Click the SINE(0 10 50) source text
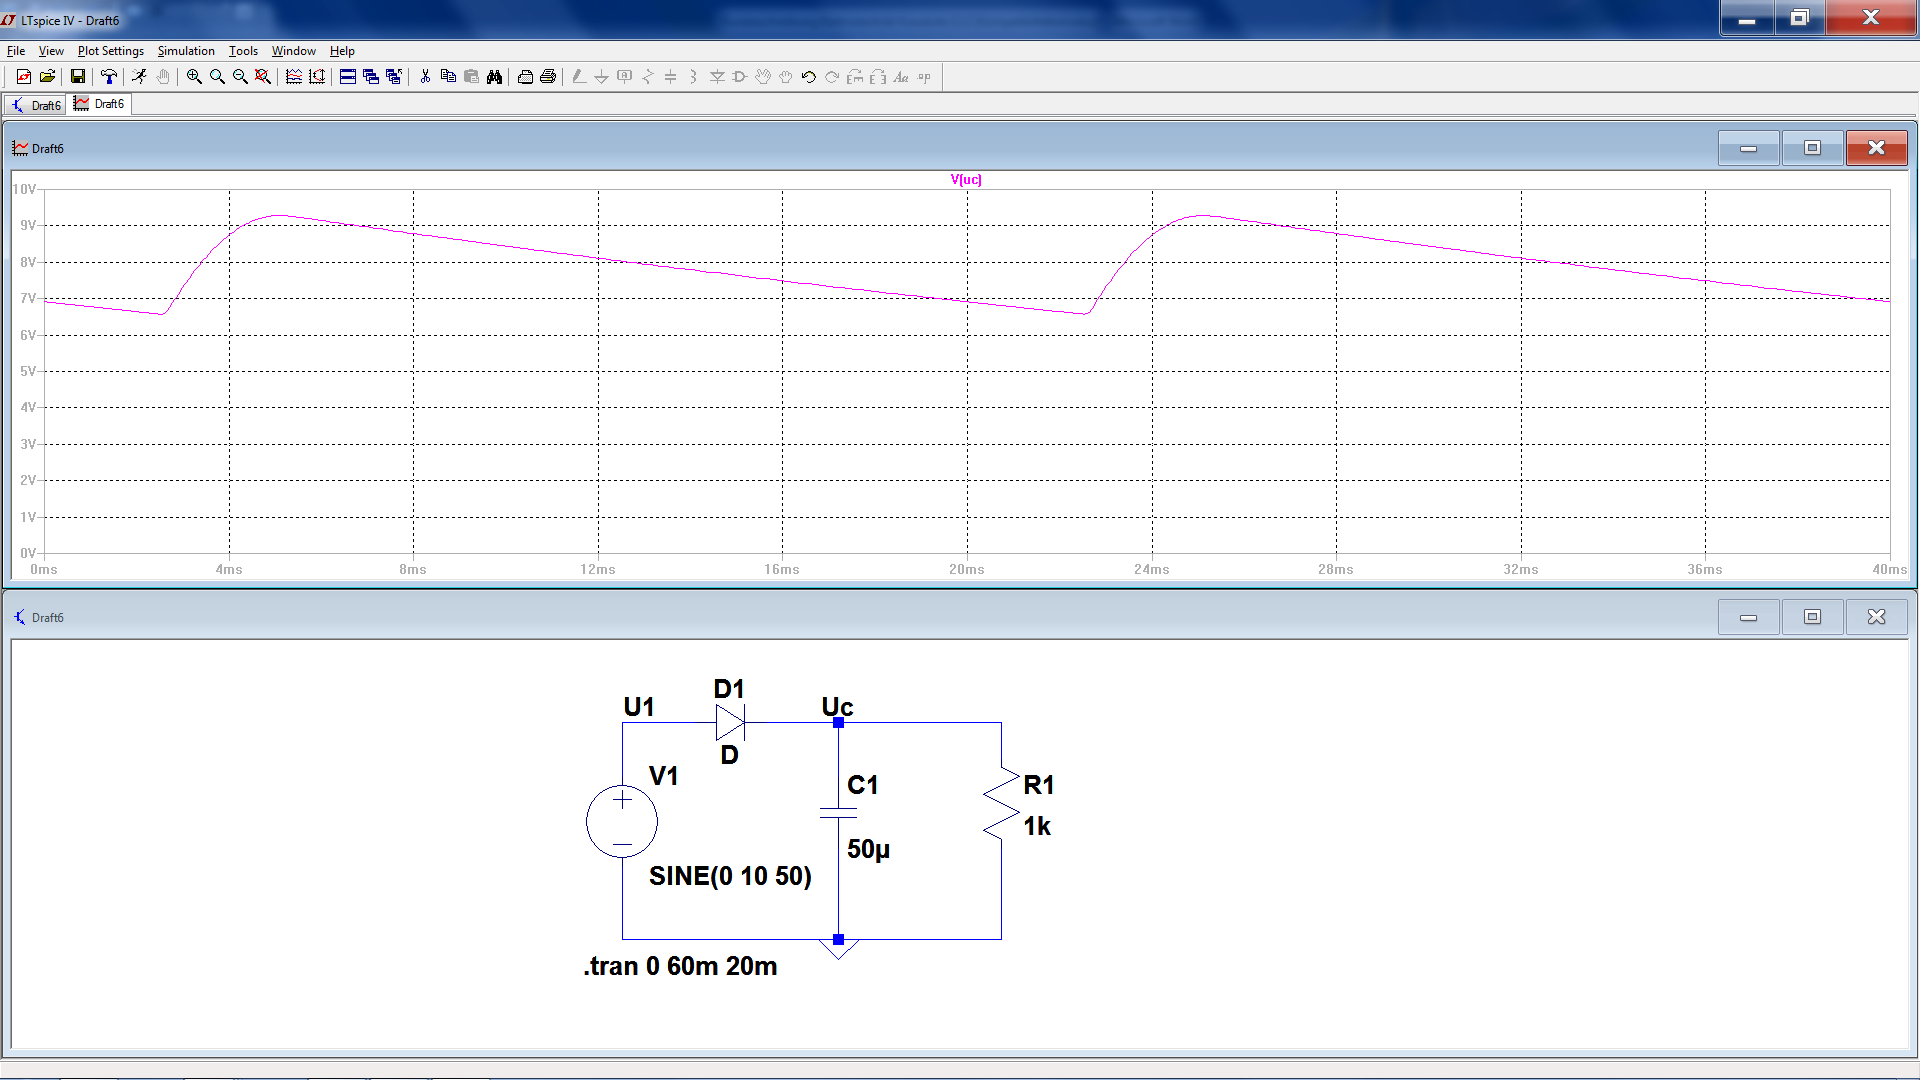1920x1080 pixels. (730, 876)
